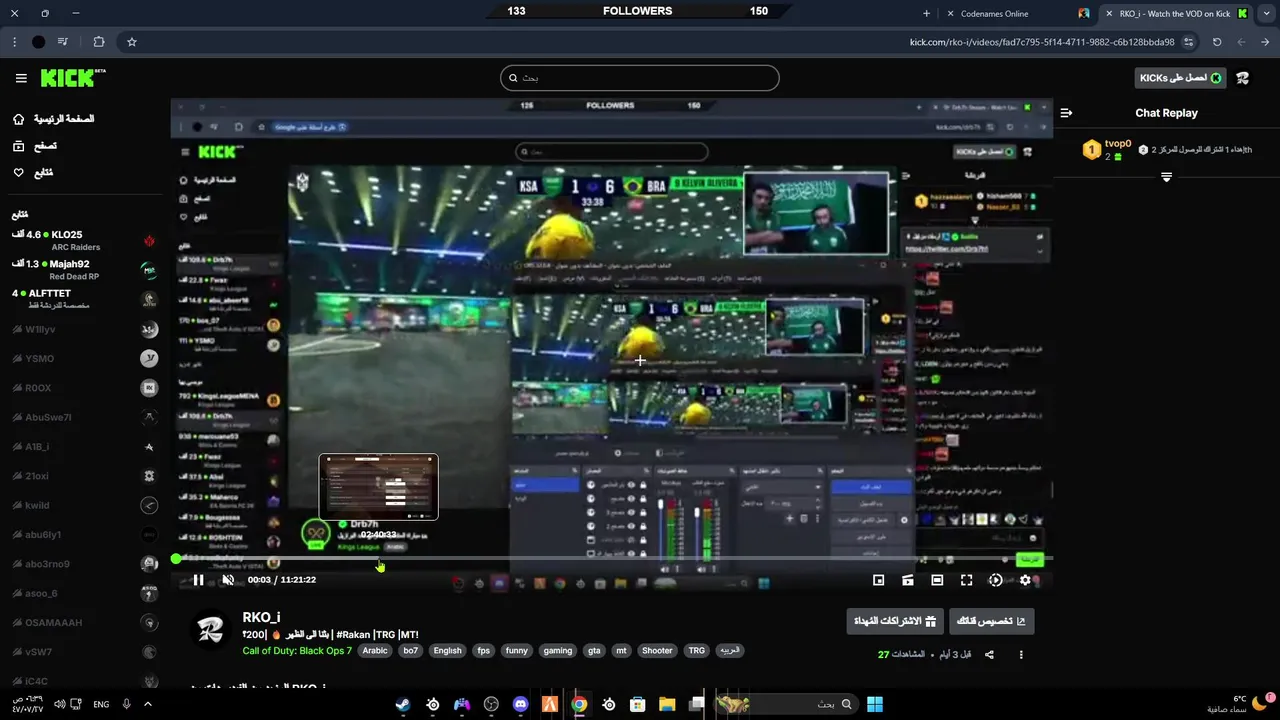1280x720 pixels.
Task: Open offline channel AbuSwe7l
Action: (x=83, y=417)
